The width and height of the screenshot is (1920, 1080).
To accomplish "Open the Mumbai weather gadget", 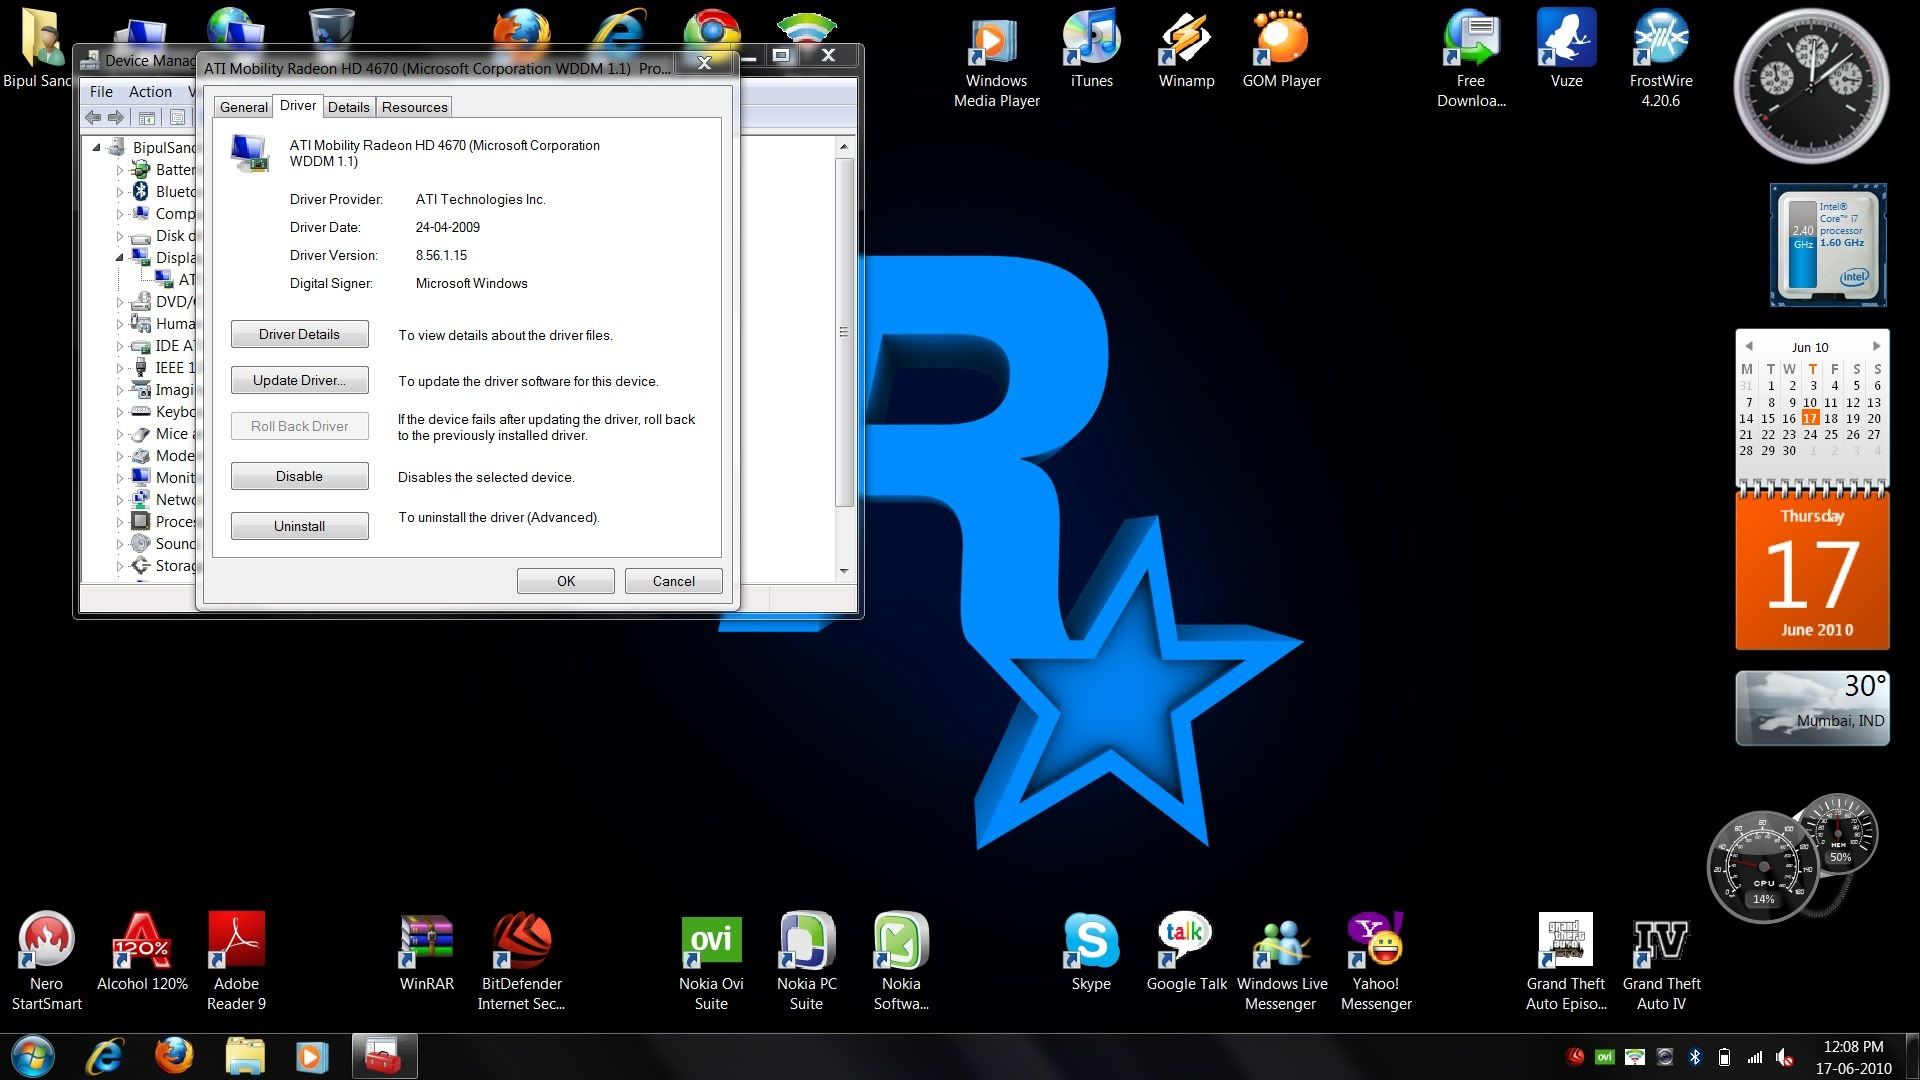I will [x=1812, y=708].
